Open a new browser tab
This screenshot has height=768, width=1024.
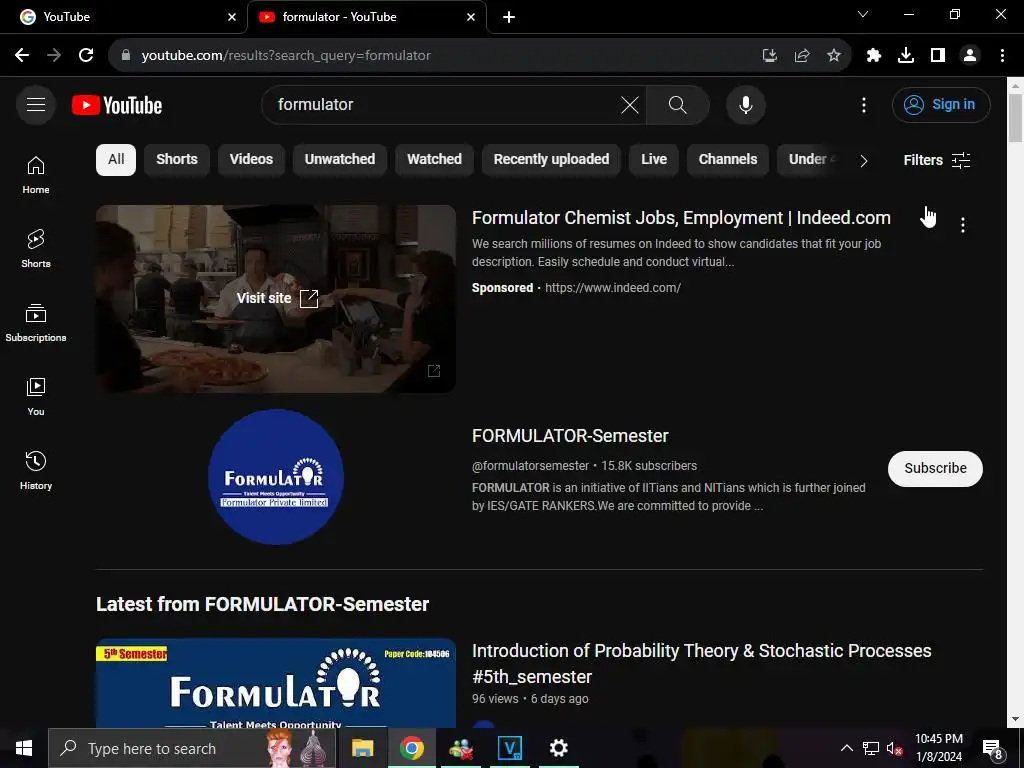tap(509, 17)
